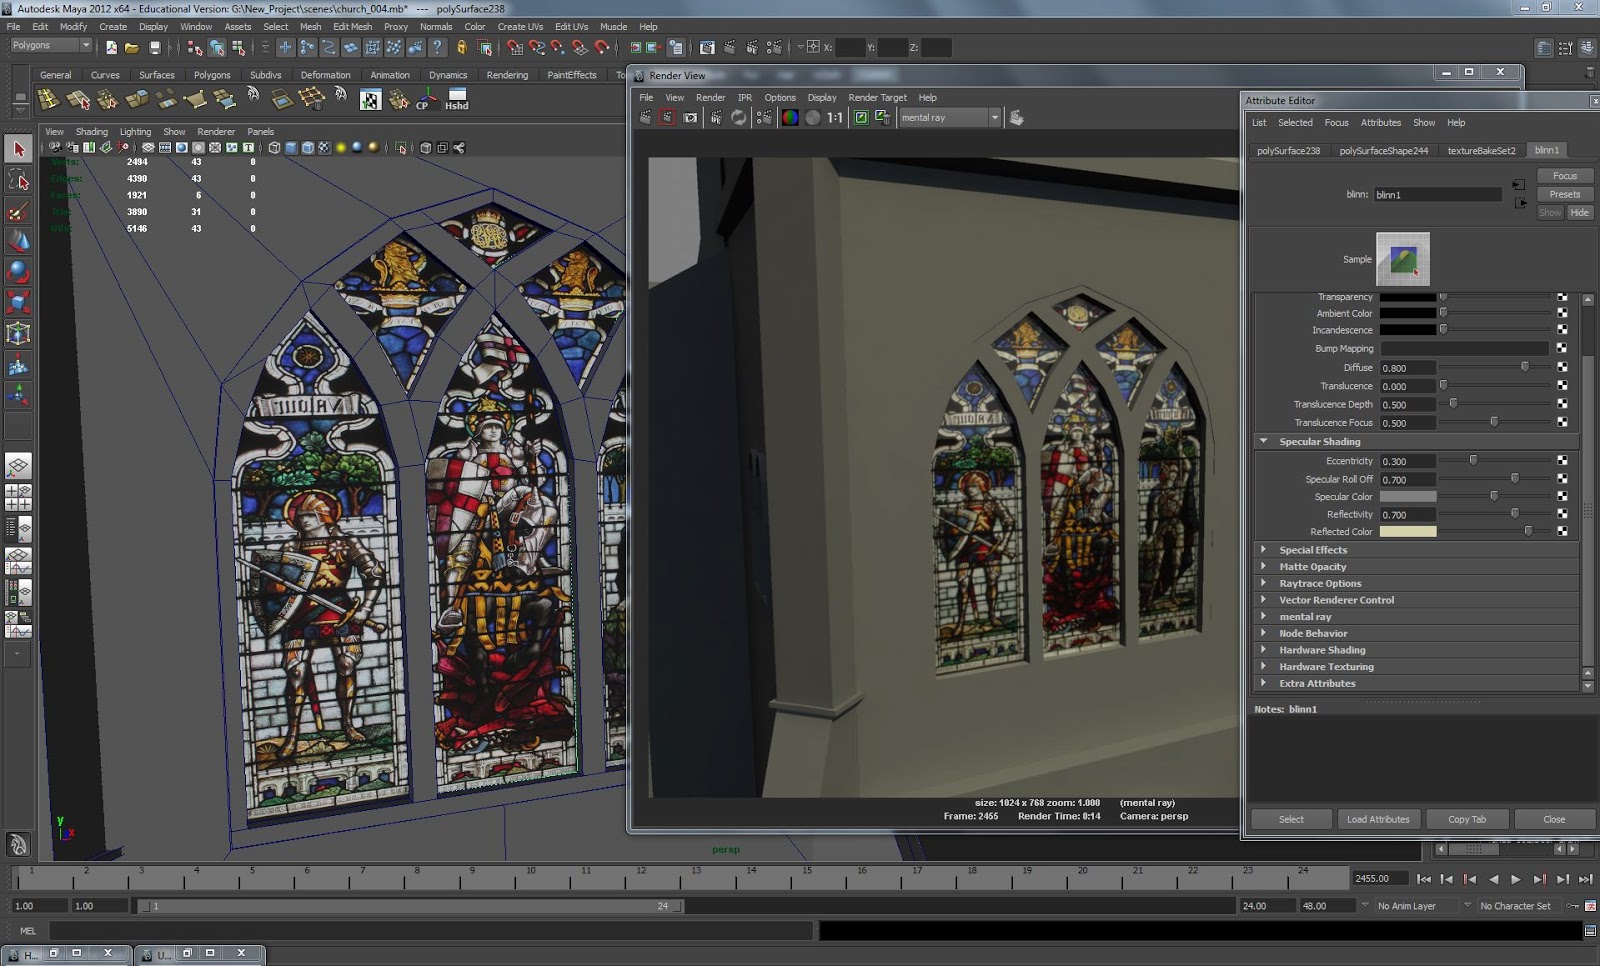Image resolution: width=1600 pixels, height=966 pixels.
Task: Redo previous render in Render View
Action: (x=645, y=117)
